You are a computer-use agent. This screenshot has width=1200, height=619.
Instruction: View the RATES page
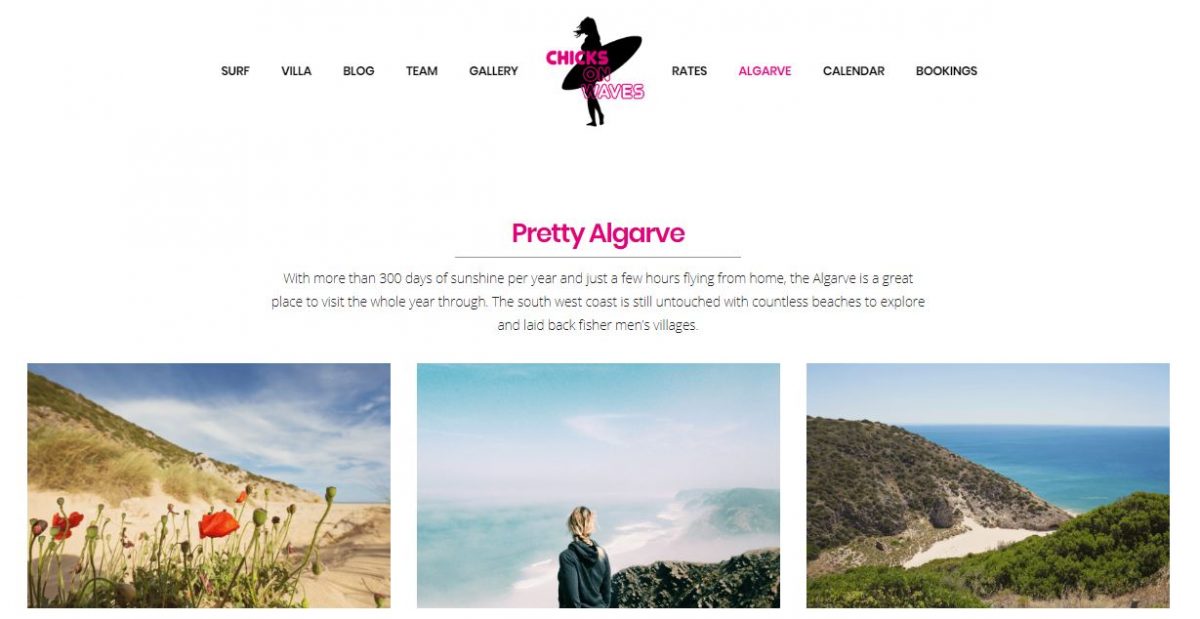tap(689, 71)
